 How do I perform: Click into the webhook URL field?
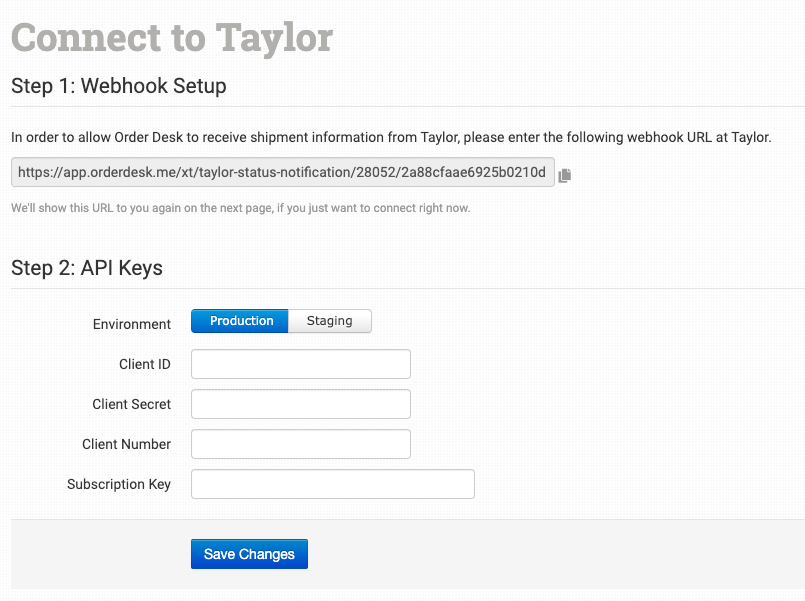282,172
